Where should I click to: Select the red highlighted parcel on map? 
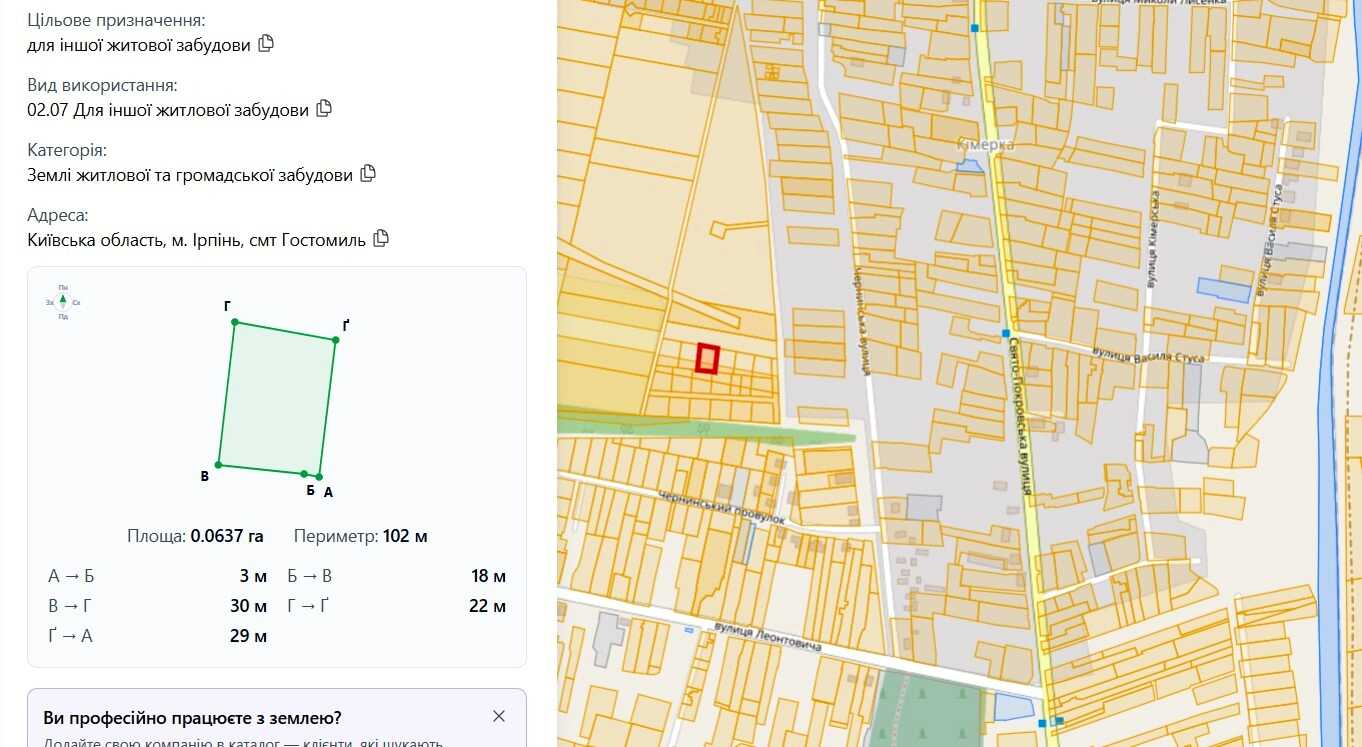[708, 358]
